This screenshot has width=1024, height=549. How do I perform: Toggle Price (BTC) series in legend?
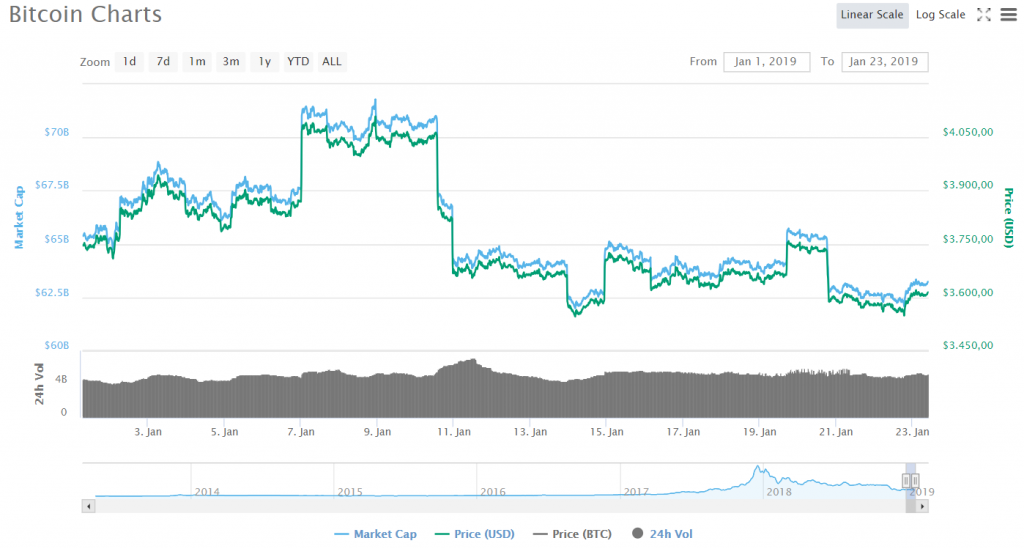coord(574,534)
